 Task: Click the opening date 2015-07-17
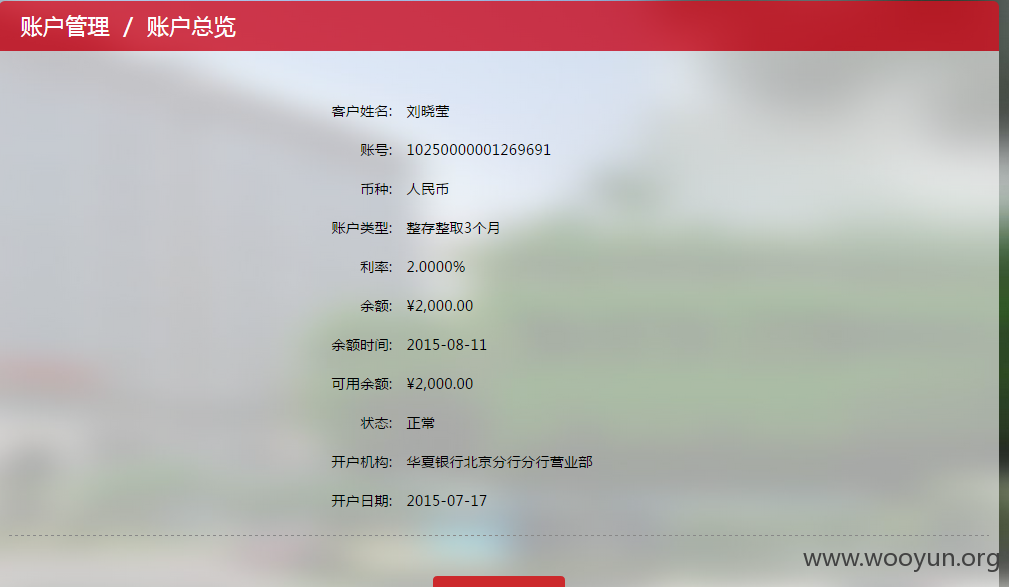[447, 501]
